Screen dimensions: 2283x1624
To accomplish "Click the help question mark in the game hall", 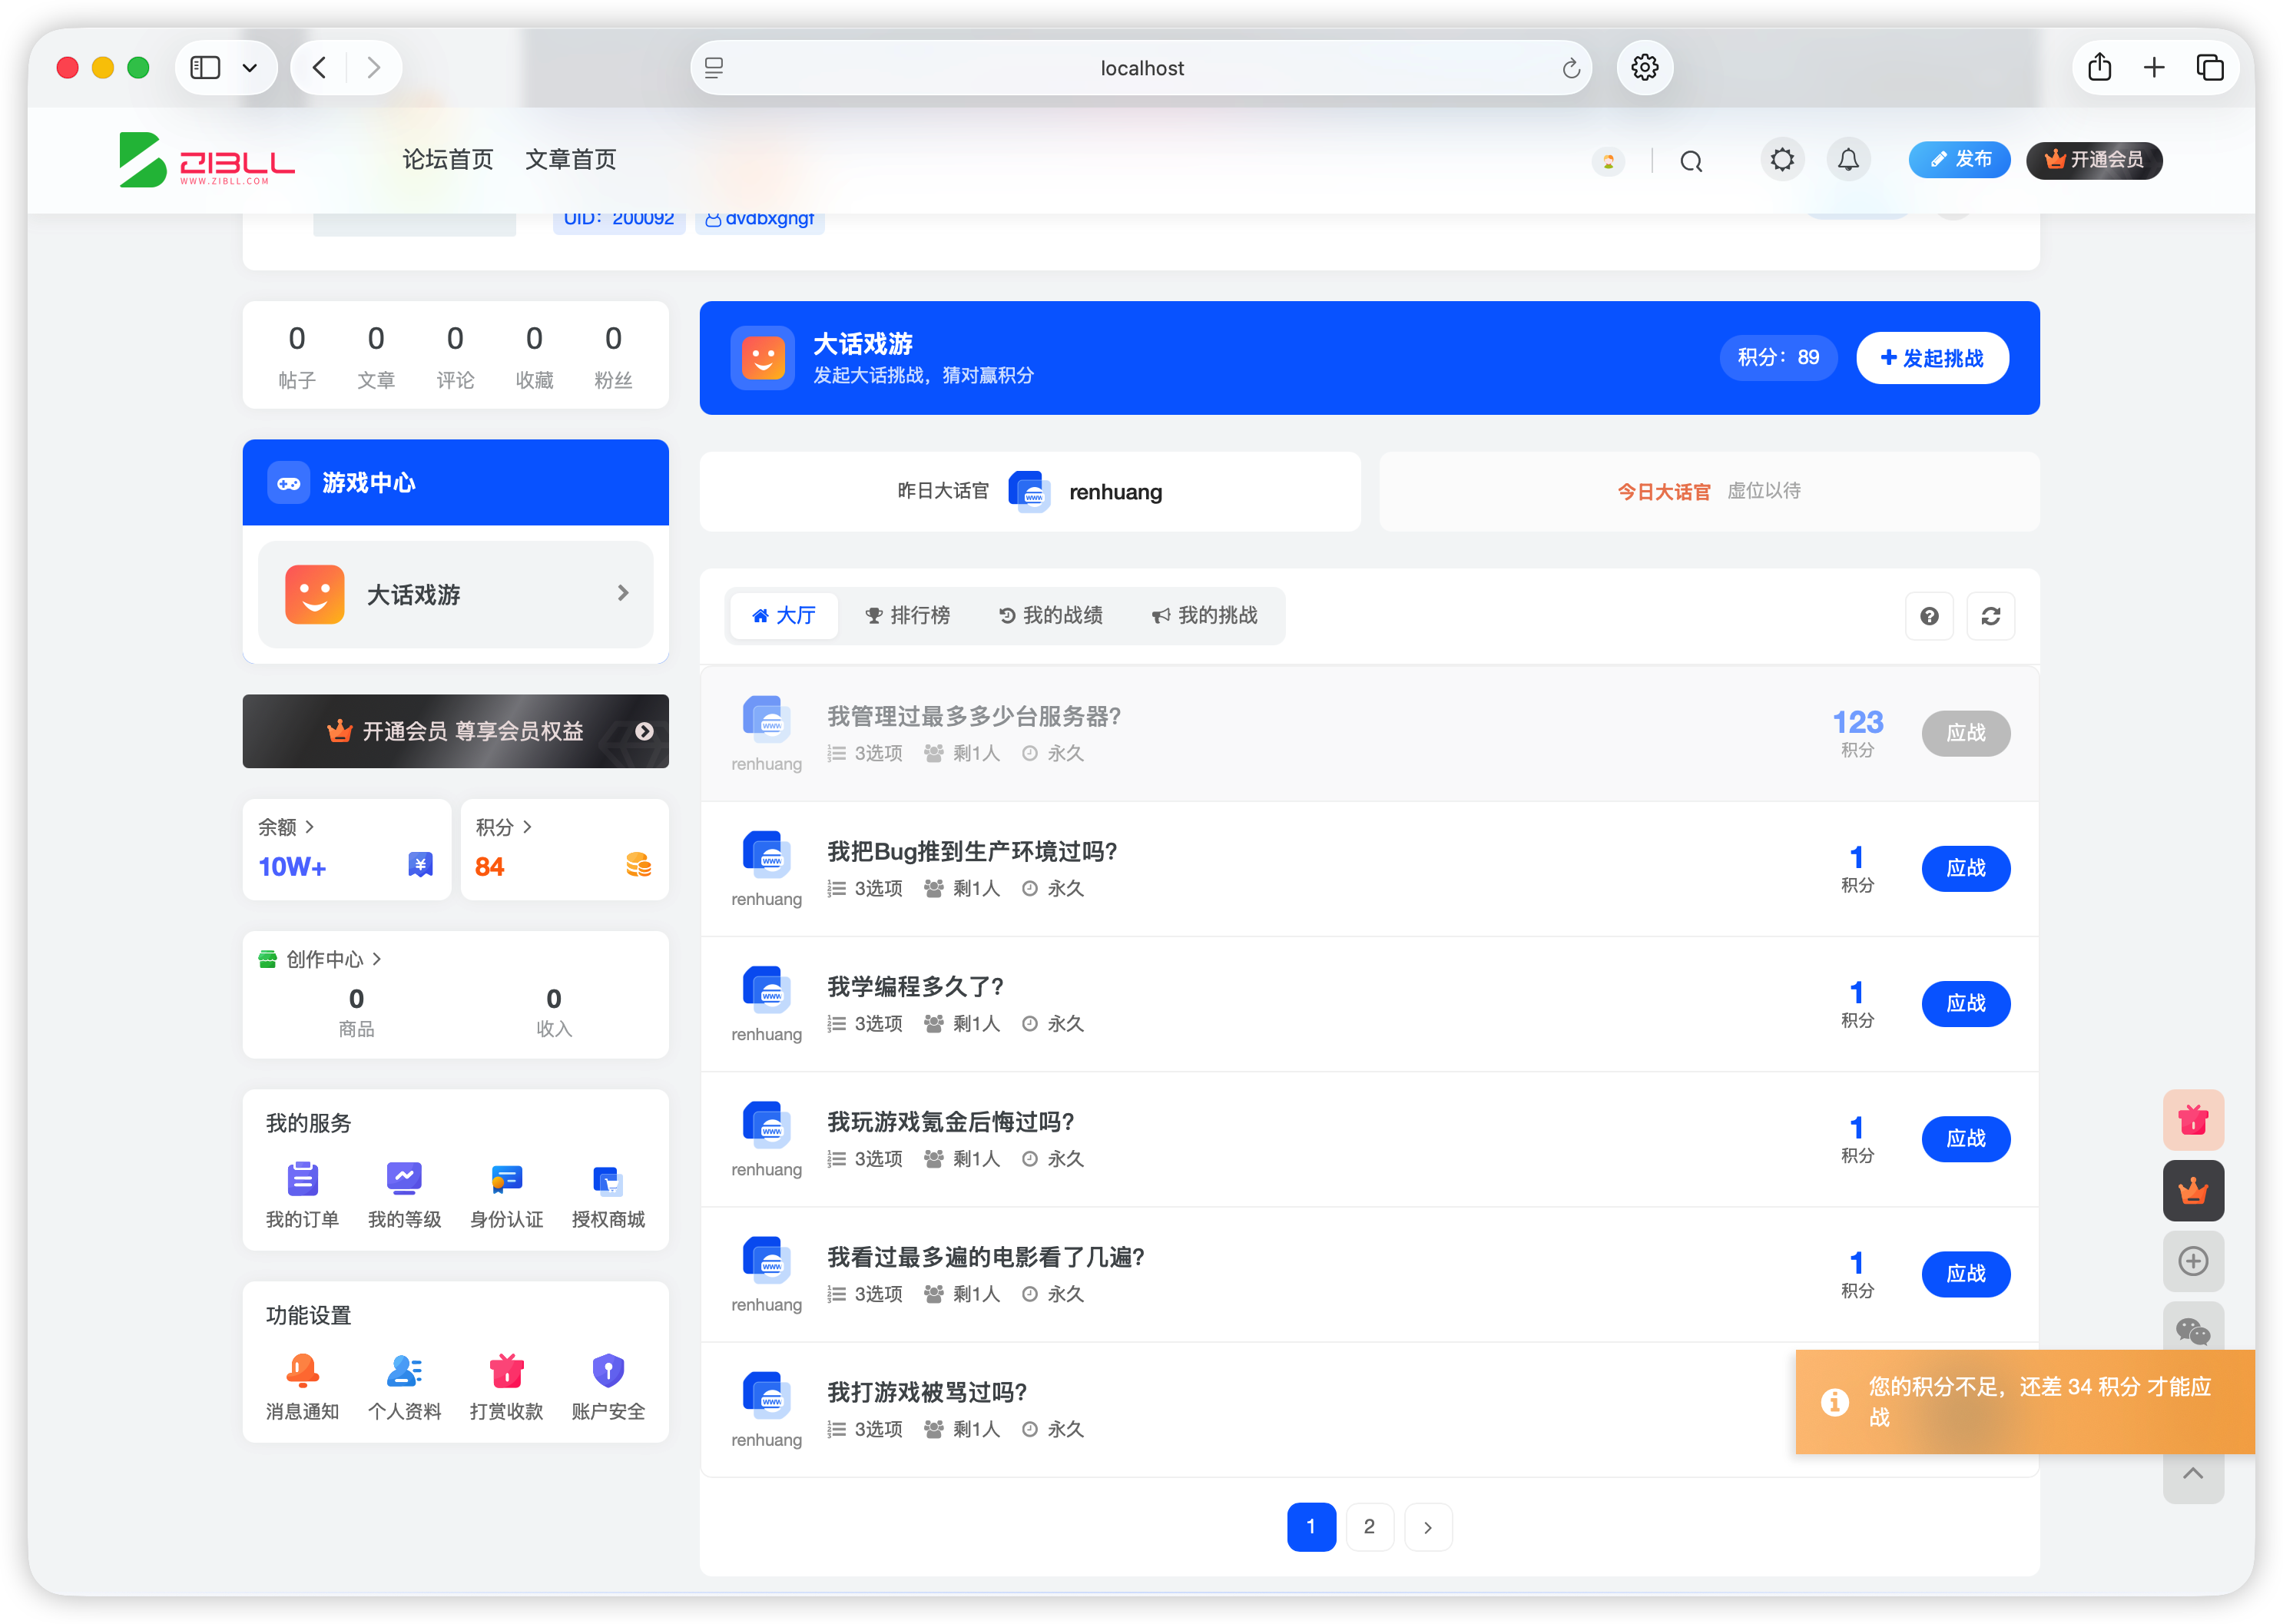I will (1929, 616).
